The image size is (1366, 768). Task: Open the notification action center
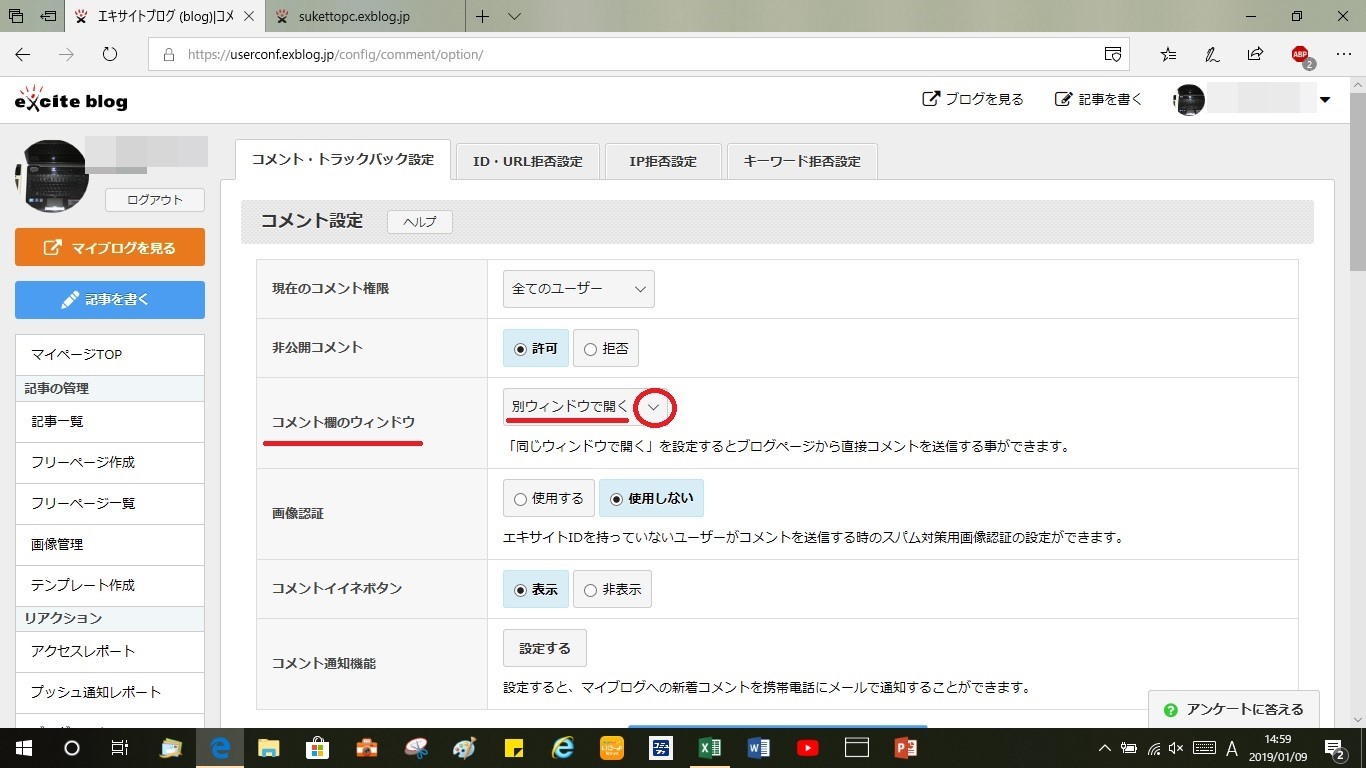[1336, 748]
